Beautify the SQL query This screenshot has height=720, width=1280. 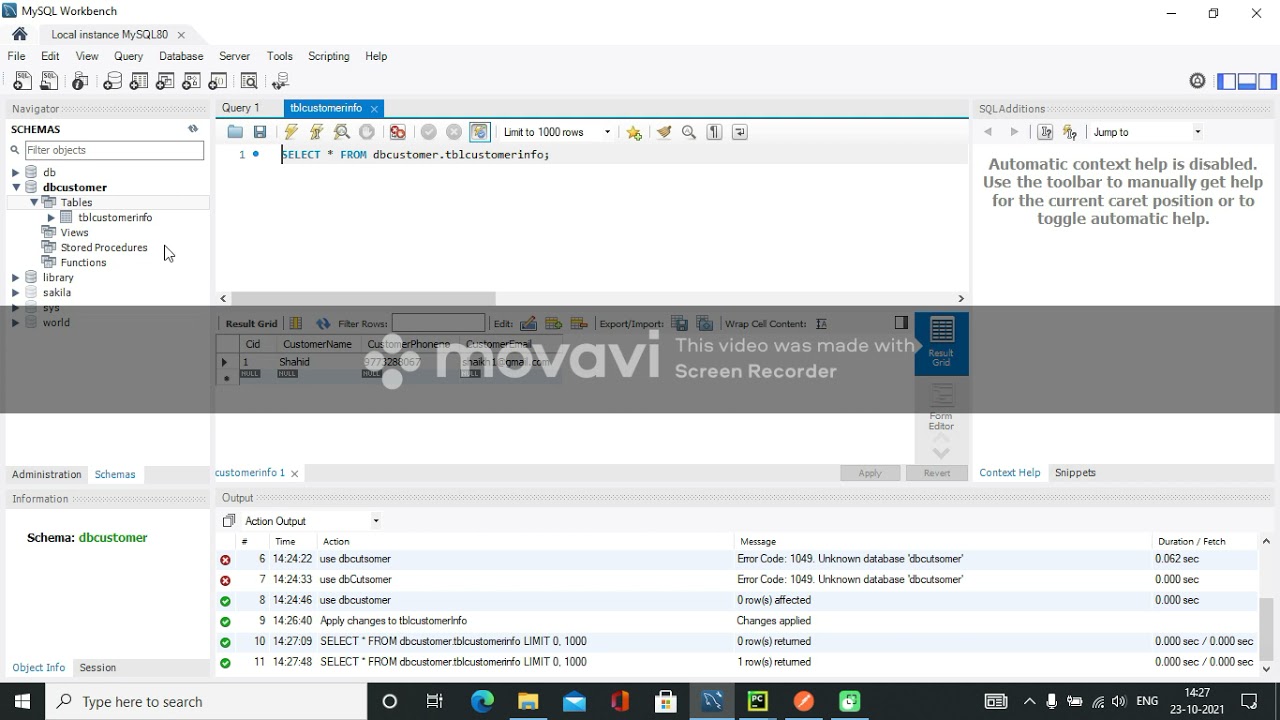tap(664, 132)
